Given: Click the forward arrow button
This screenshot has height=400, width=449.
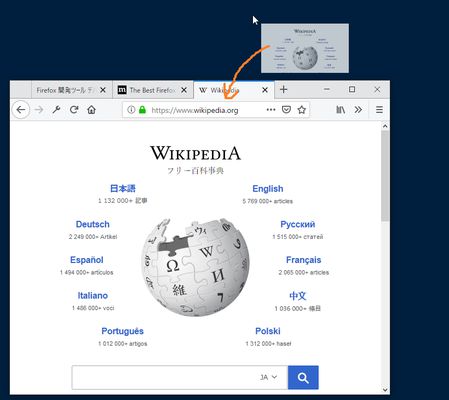Looking at the screenshot, I should click(x=39, y=110).
